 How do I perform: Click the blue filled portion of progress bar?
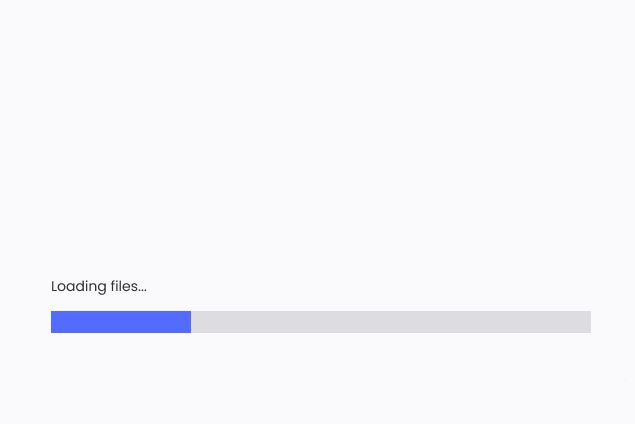pyautogui.click(x=121, y=322)
